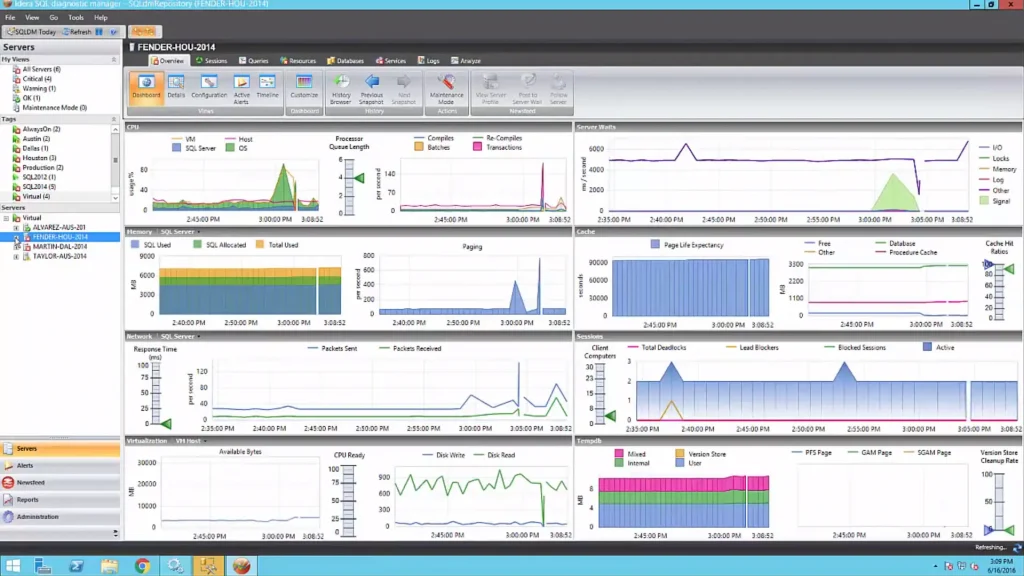This screenshot has width=1024, height=576.
Task: Switch to the Analyze tab
Action: (466, 61)
